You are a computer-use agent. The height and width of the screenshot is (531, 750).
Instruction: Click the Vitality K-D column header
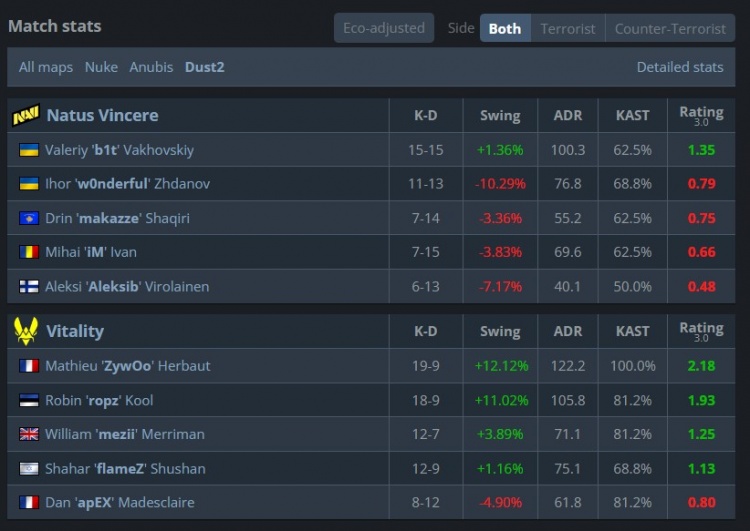click(426, 331)
